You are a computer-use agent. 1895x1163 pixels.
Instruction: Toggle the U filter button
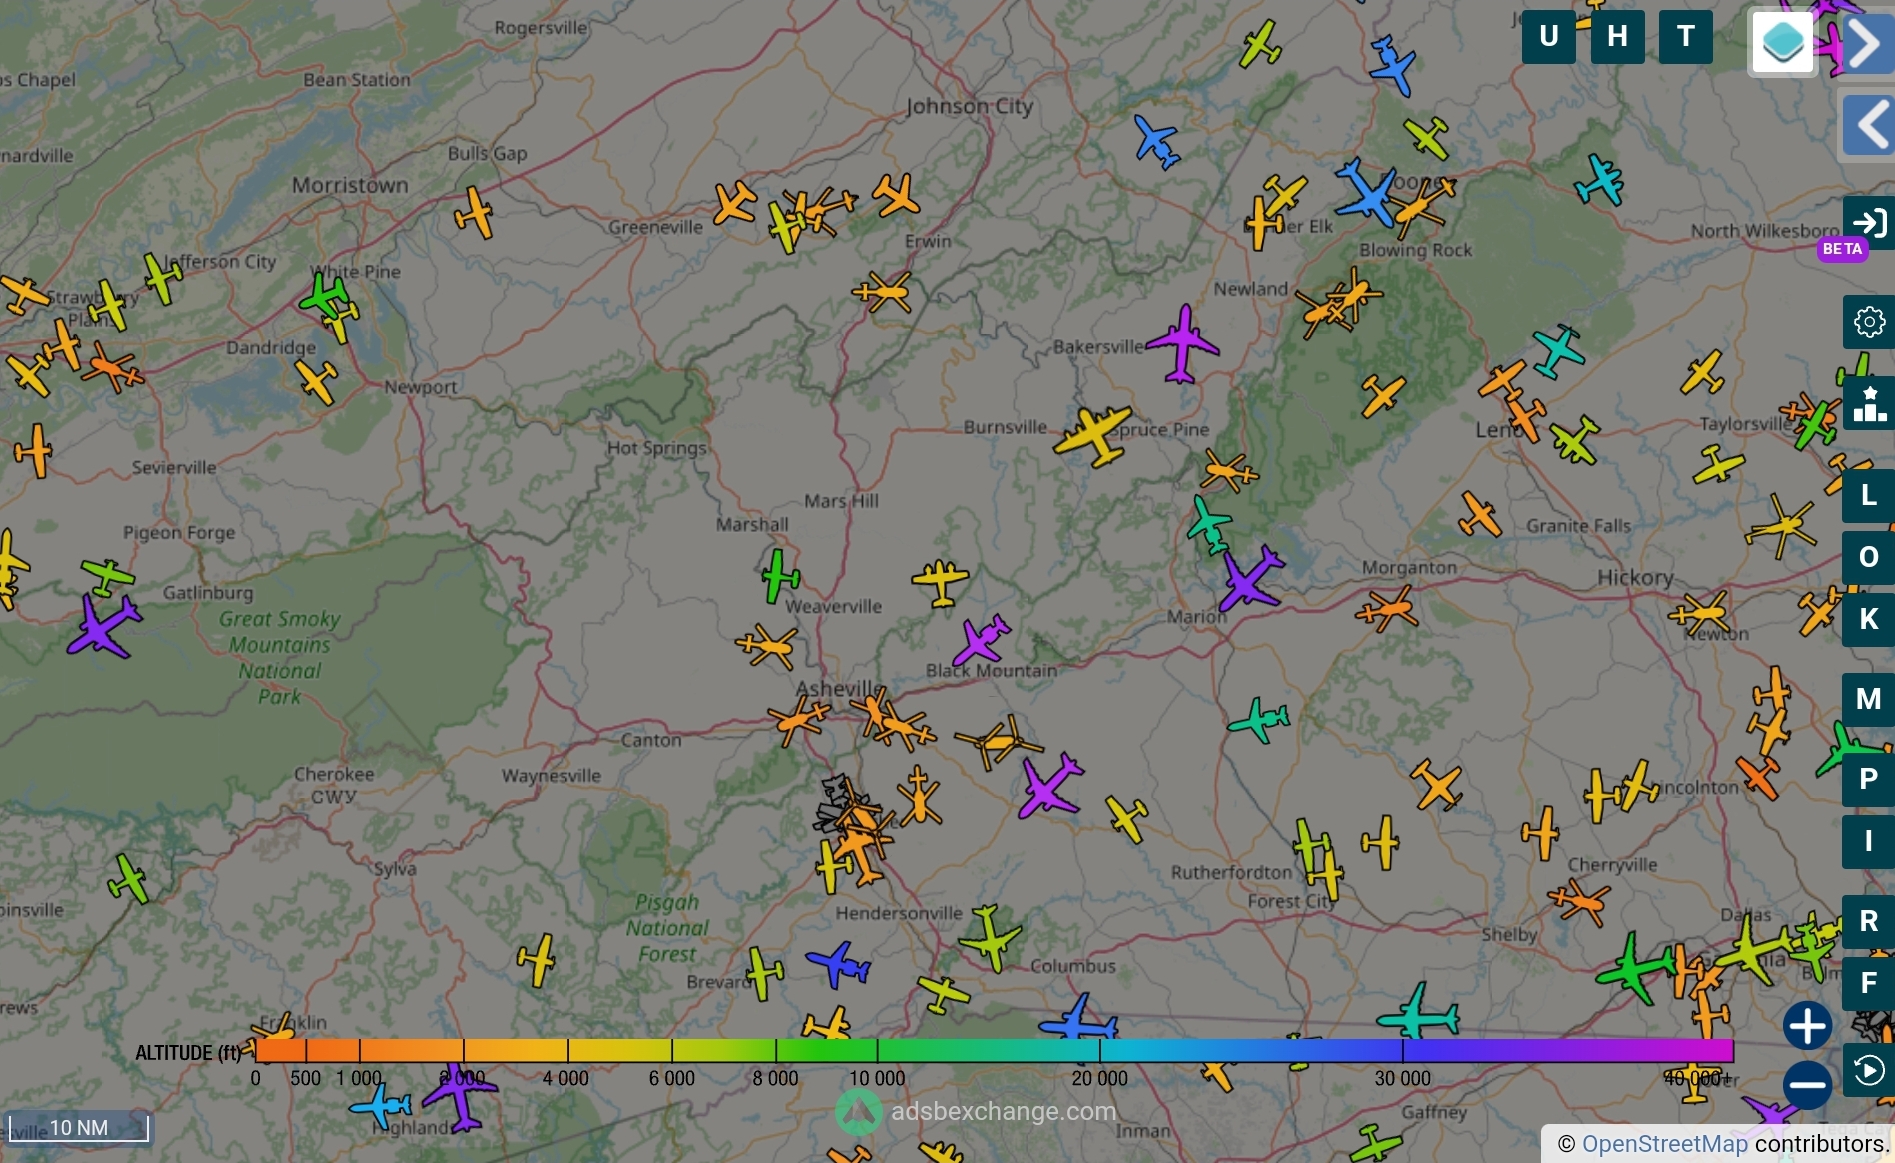tap(1549, 37)
